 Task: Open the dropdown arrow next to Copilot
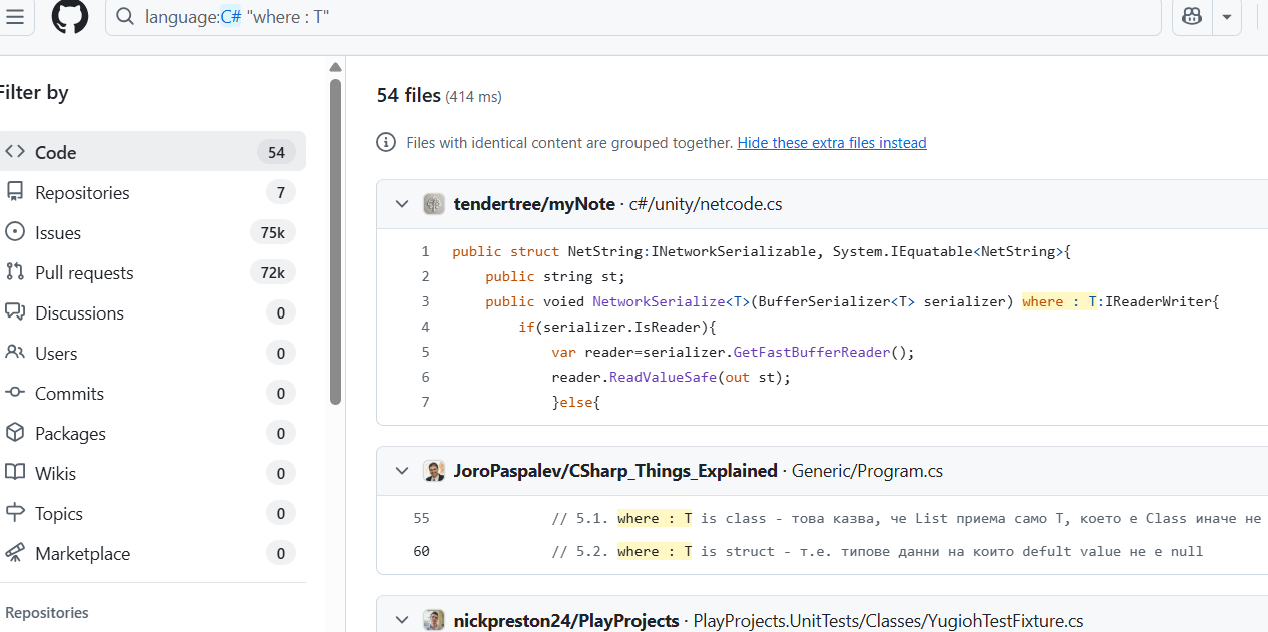tap(1226, 16)
